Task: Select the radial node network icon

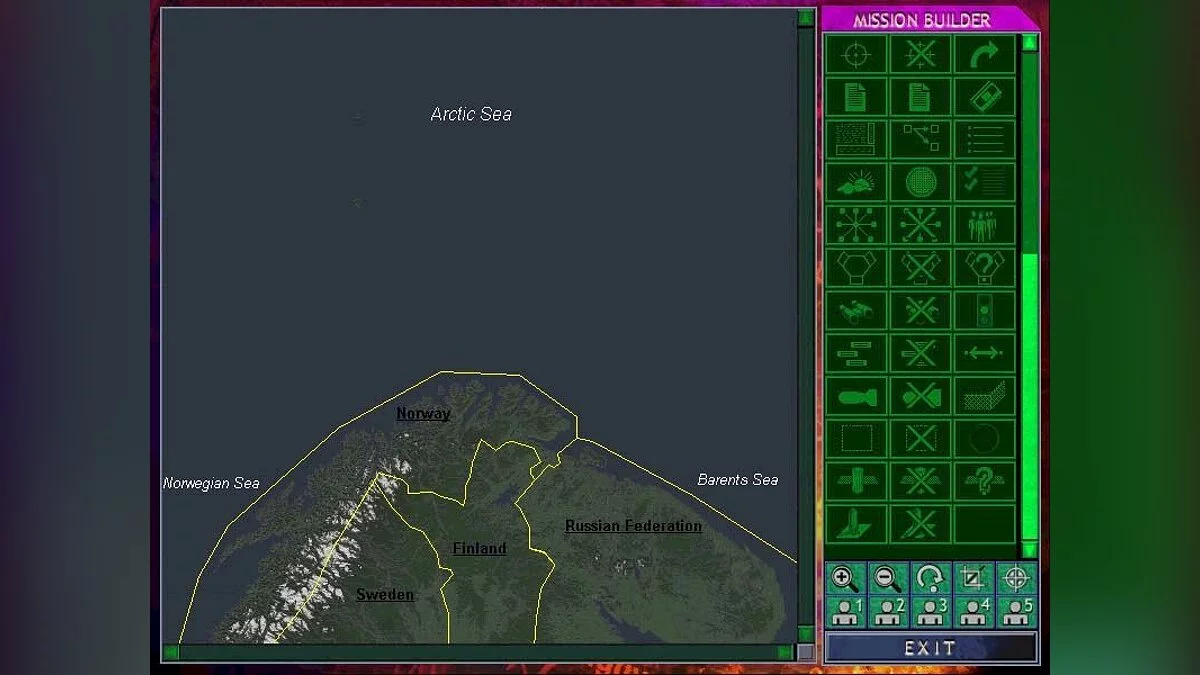Action: coord(856,225)
